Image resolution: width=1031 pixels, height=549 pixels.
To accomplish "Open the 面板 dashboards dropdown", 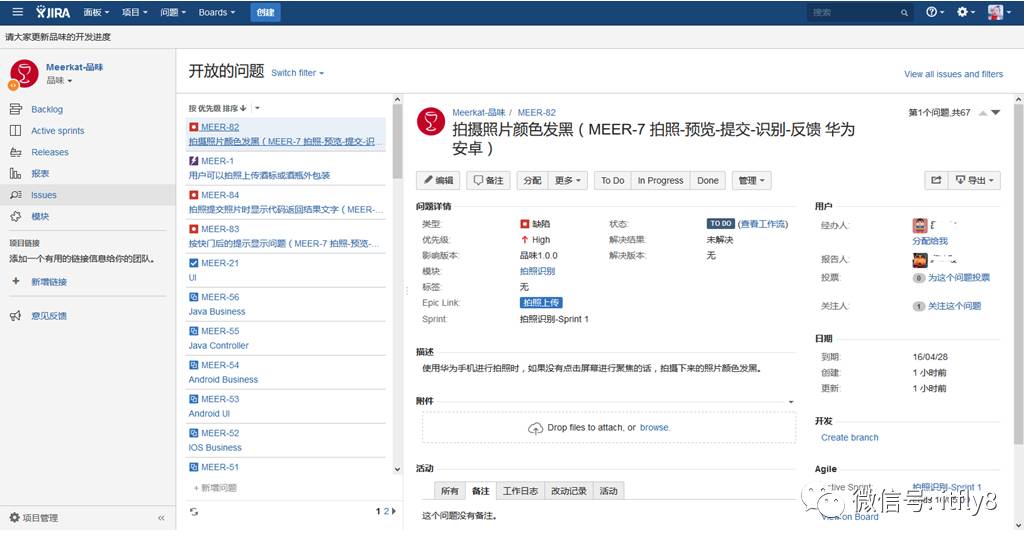I will 97,12.
